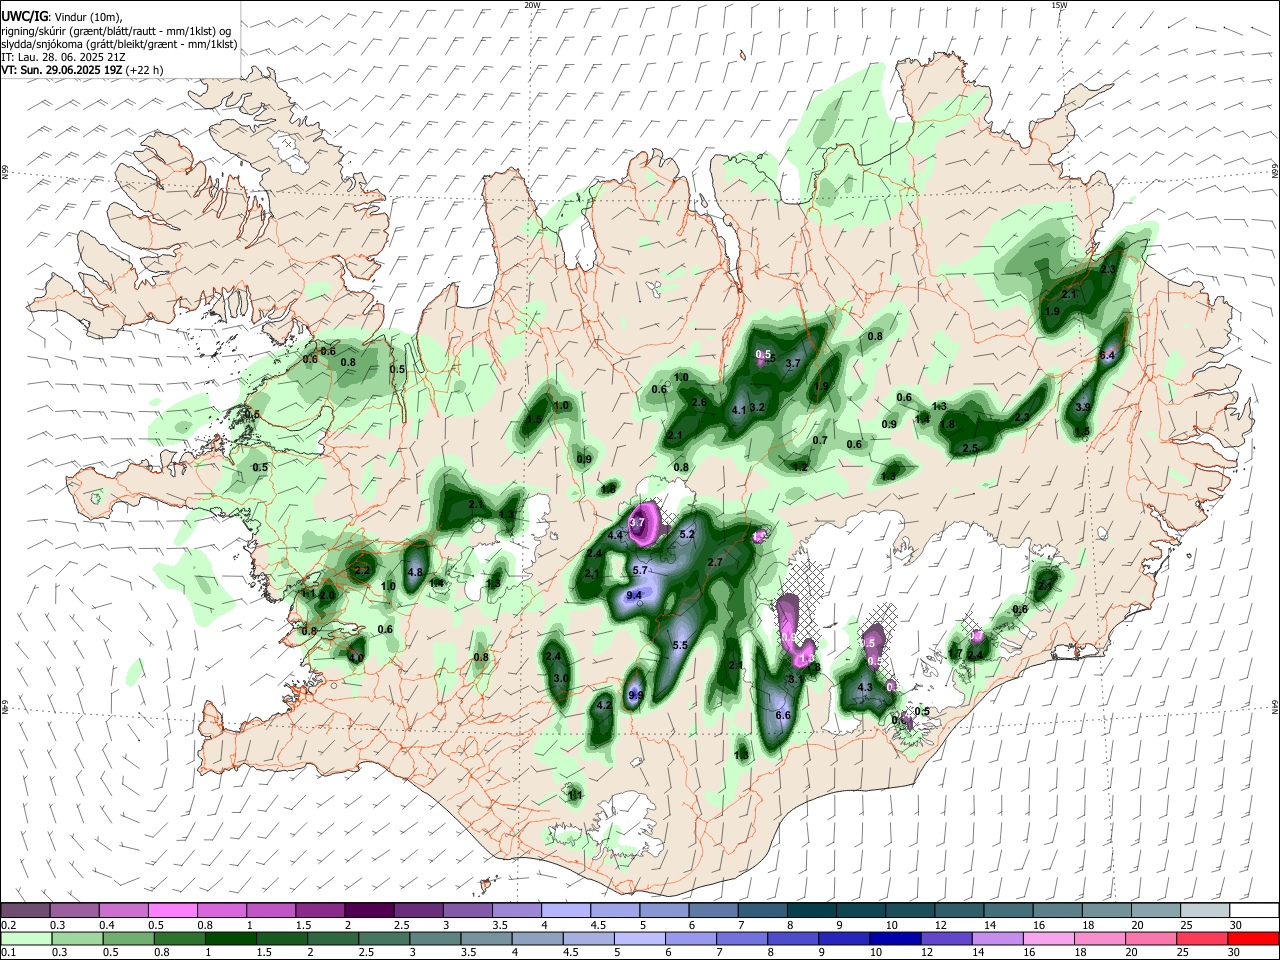Select rain legend swatch between 20 and 25
The width and height of the screenshot is (1280, 960).
1151,938
